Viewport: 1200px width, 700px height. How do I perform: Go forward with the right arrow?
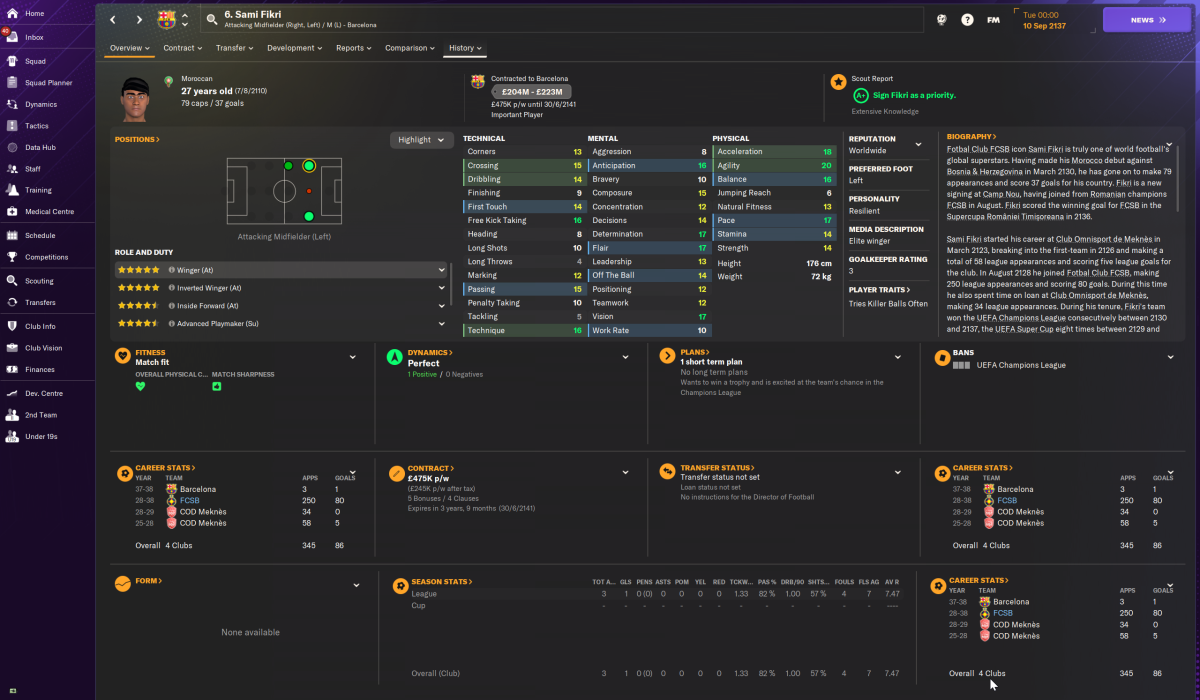(138, 19)
